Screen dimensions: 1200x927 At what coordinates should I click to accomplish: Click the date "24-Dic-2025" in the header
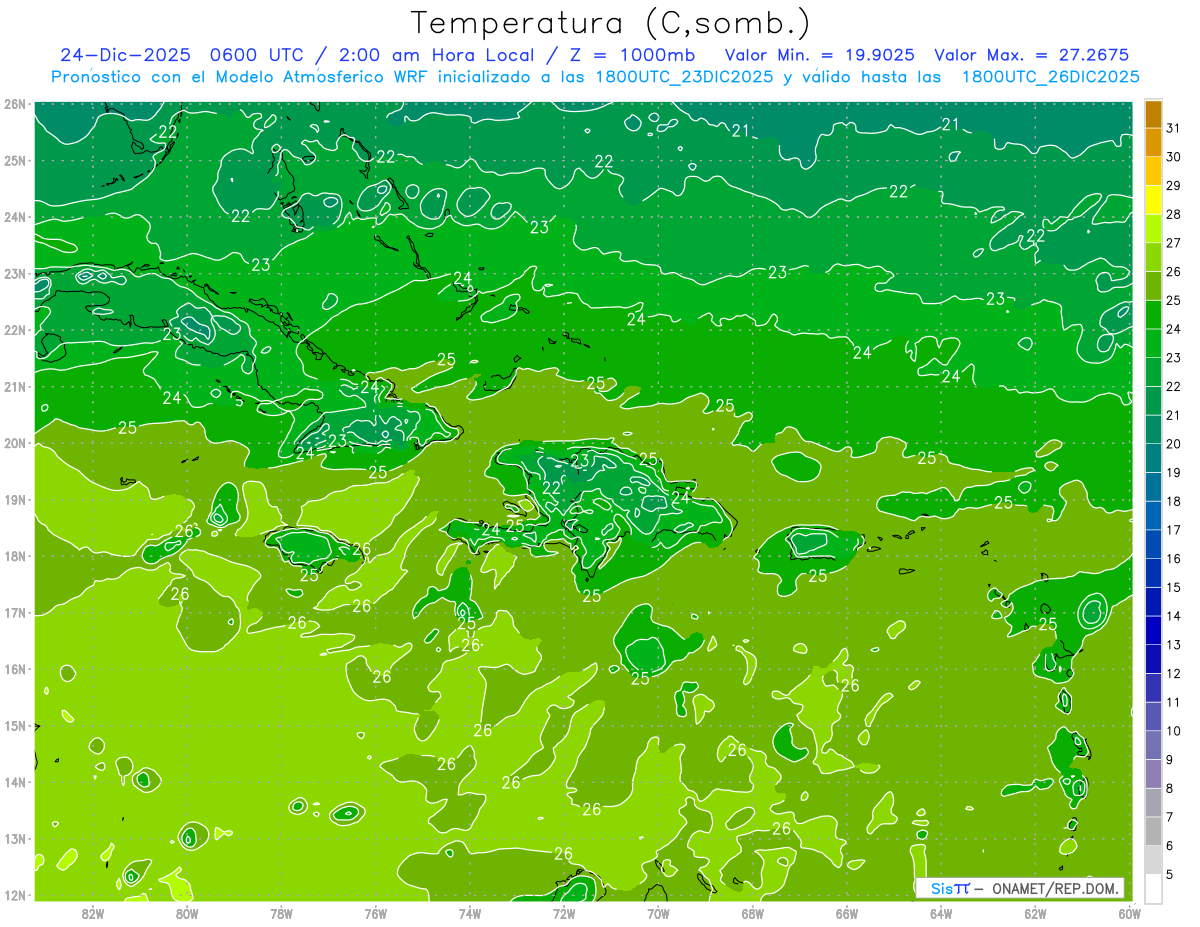tap(125, 54)
